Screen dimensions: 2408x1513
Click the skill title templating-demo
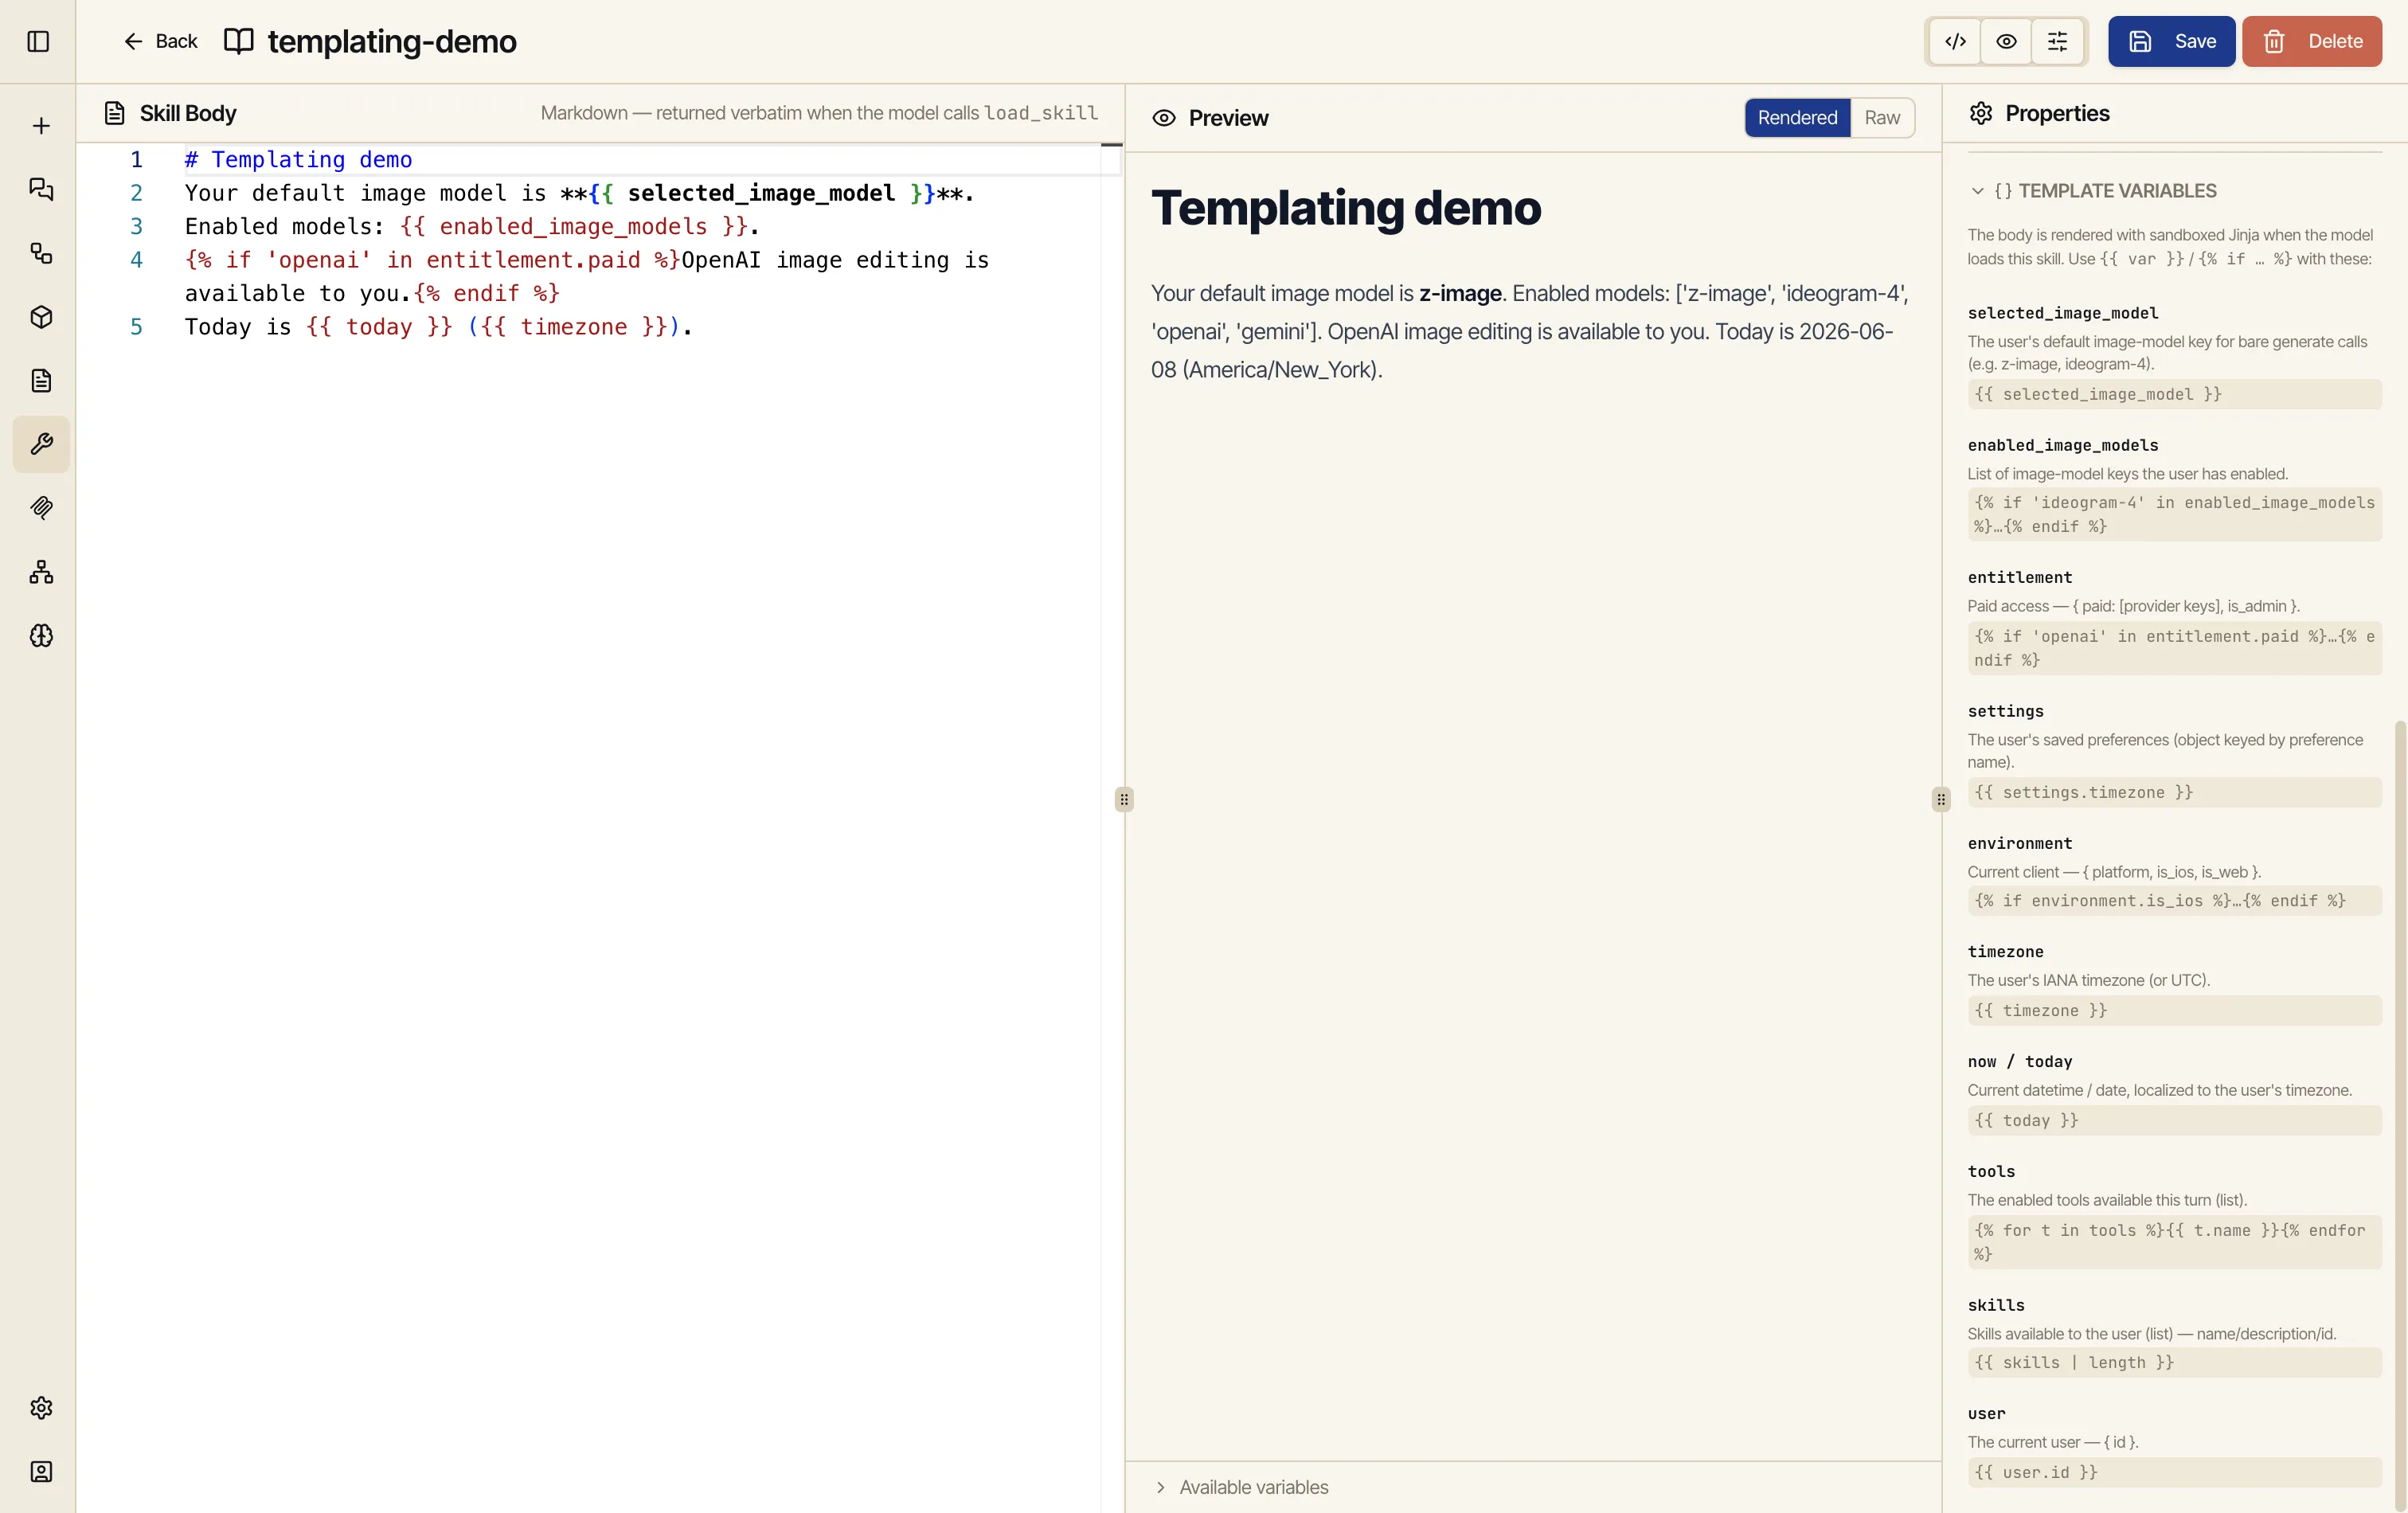pos(392,41)
